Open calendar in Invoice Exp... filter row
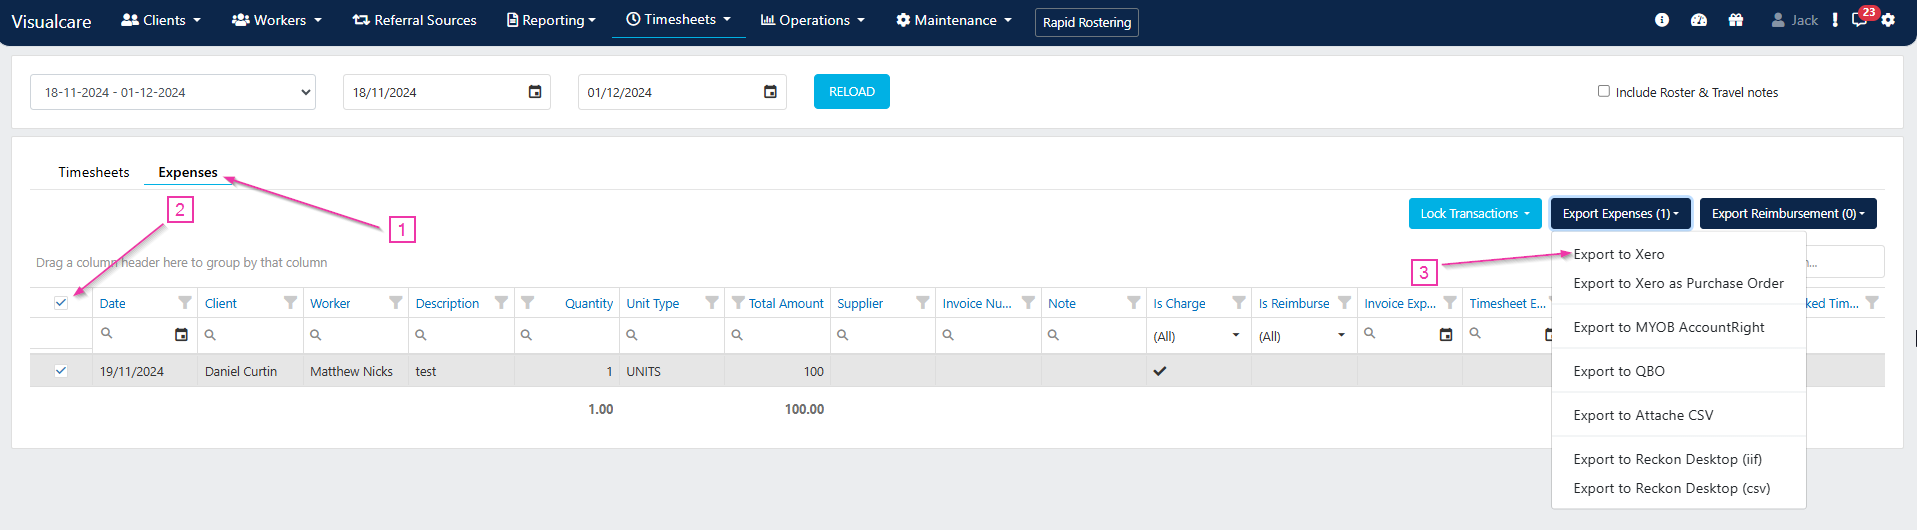Viewport: 1917px width, 530px height. 1446,335
